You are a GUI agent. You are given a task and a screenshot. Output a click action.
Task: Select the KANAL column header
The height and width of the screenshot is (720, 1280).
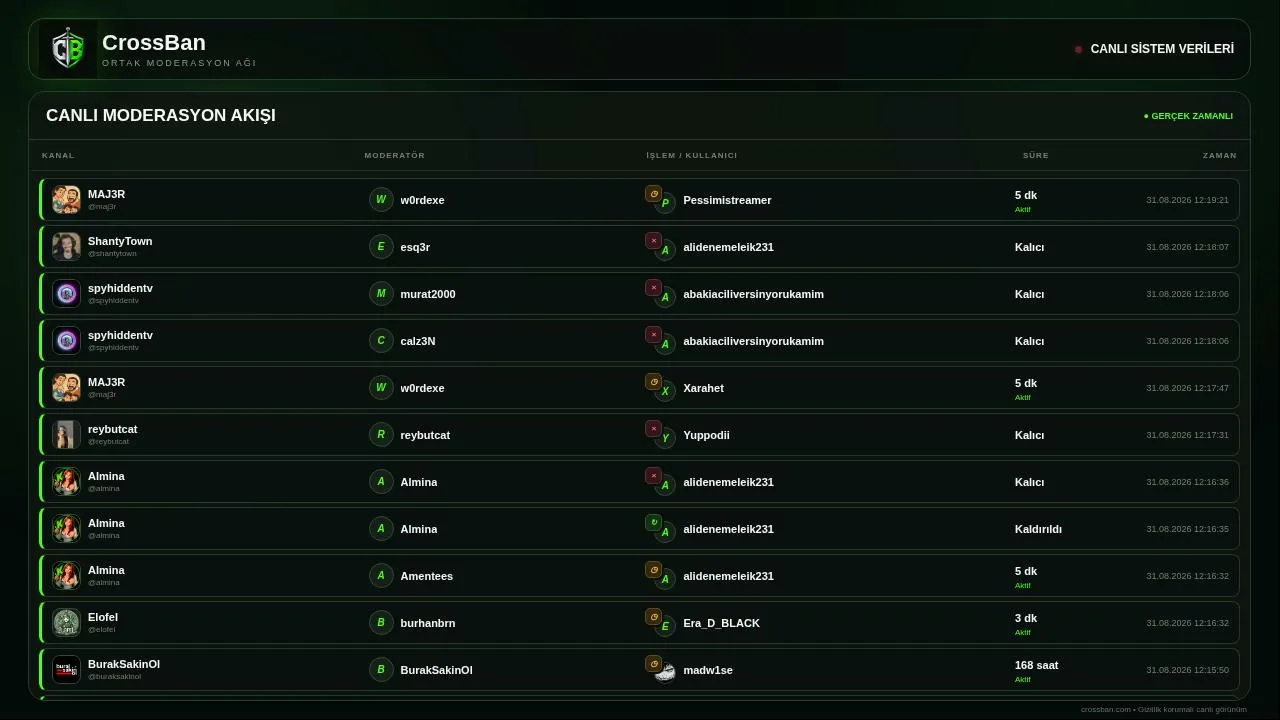pos(58,155)
